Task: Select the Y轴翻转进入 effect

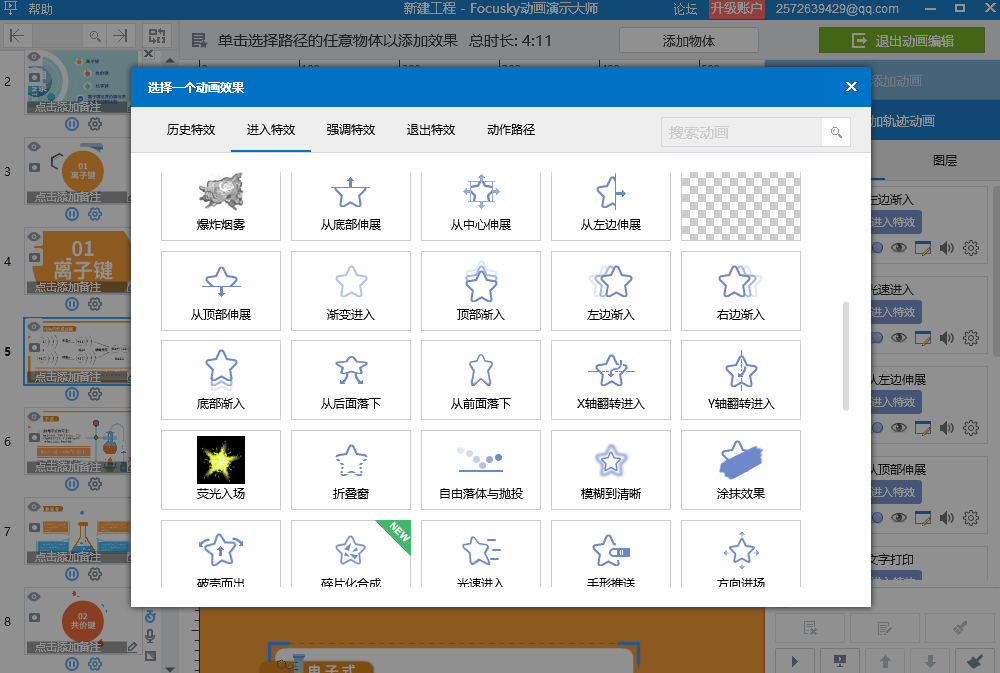Action: [741, 380]
